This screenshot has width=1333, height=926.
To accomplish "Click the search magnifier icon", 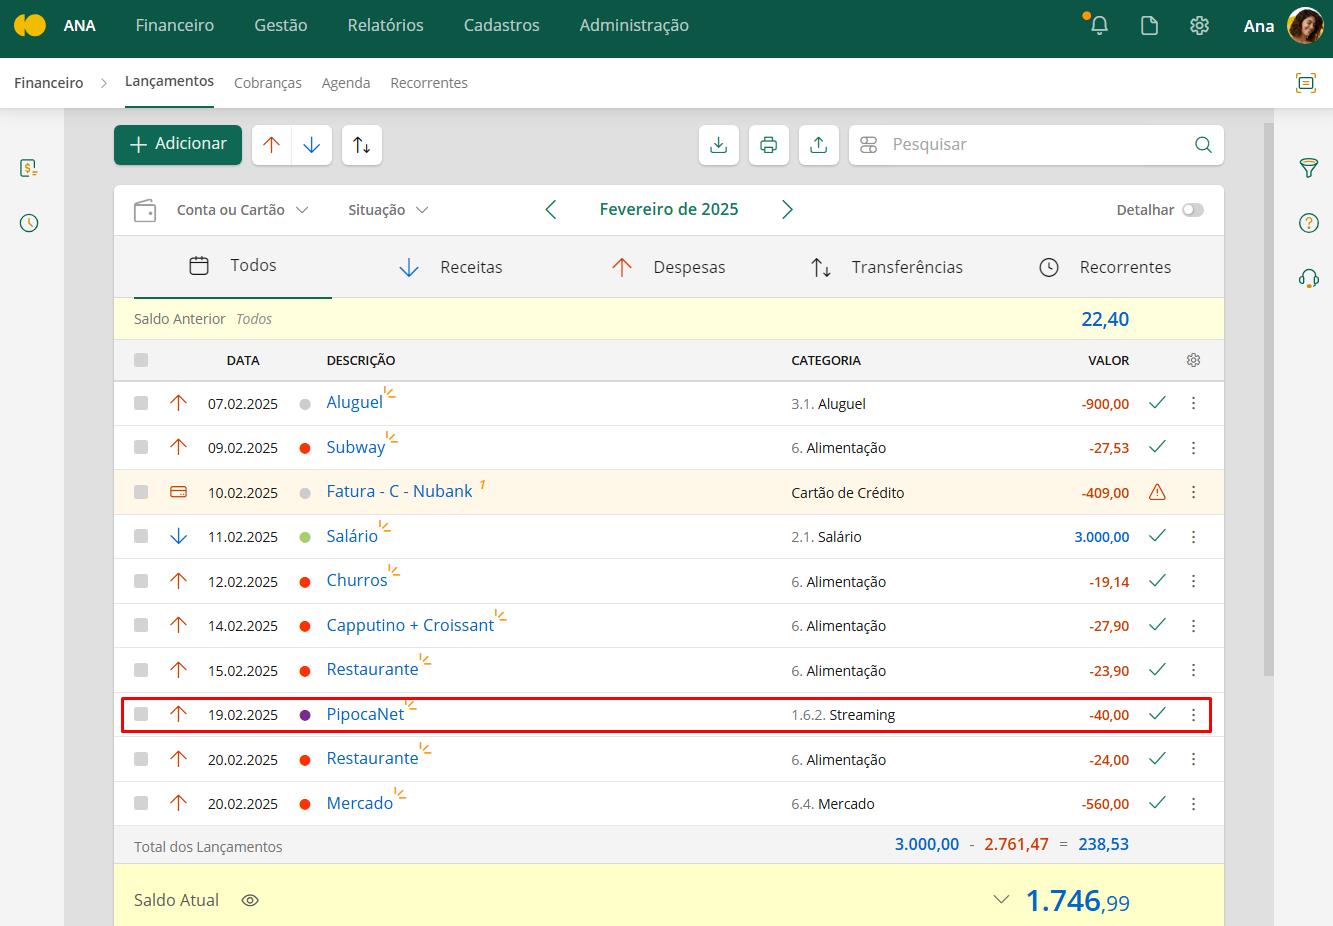I will pyautogui.click(x=1203, y=145).
